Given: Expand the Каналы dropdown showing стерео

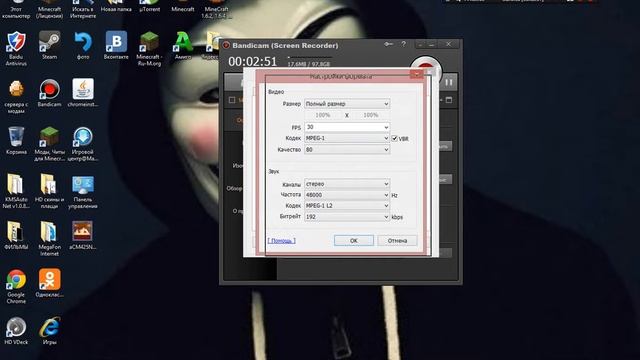Looking at the screenshot, I should coord(347,184).
